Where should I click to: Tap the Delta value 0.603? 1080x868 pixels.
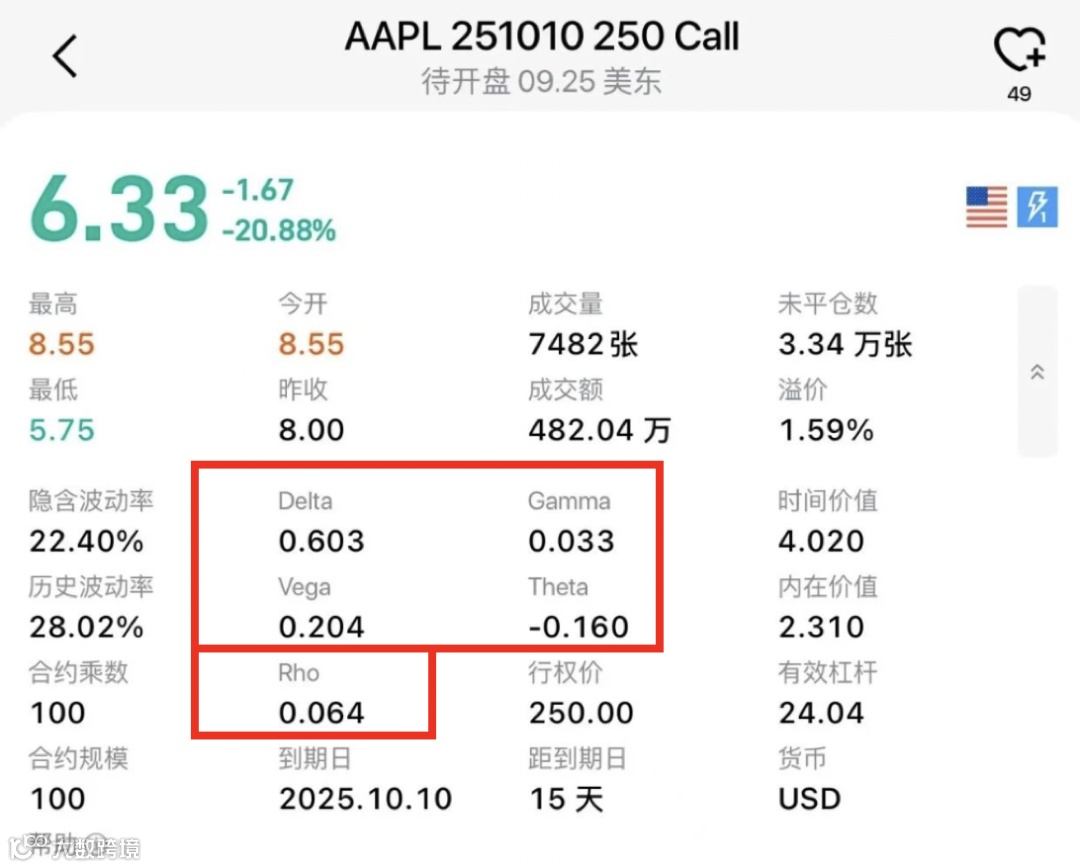pos(322,541)
